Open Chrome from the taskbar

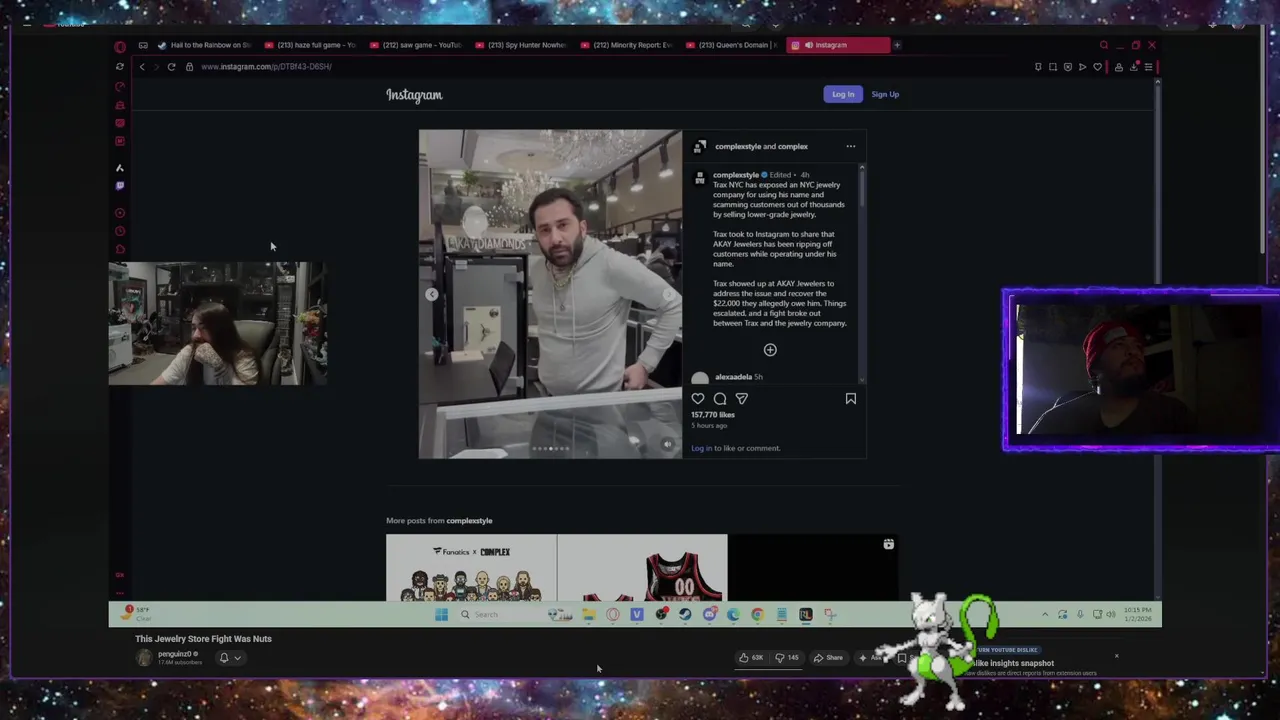[x=757, y=615]
